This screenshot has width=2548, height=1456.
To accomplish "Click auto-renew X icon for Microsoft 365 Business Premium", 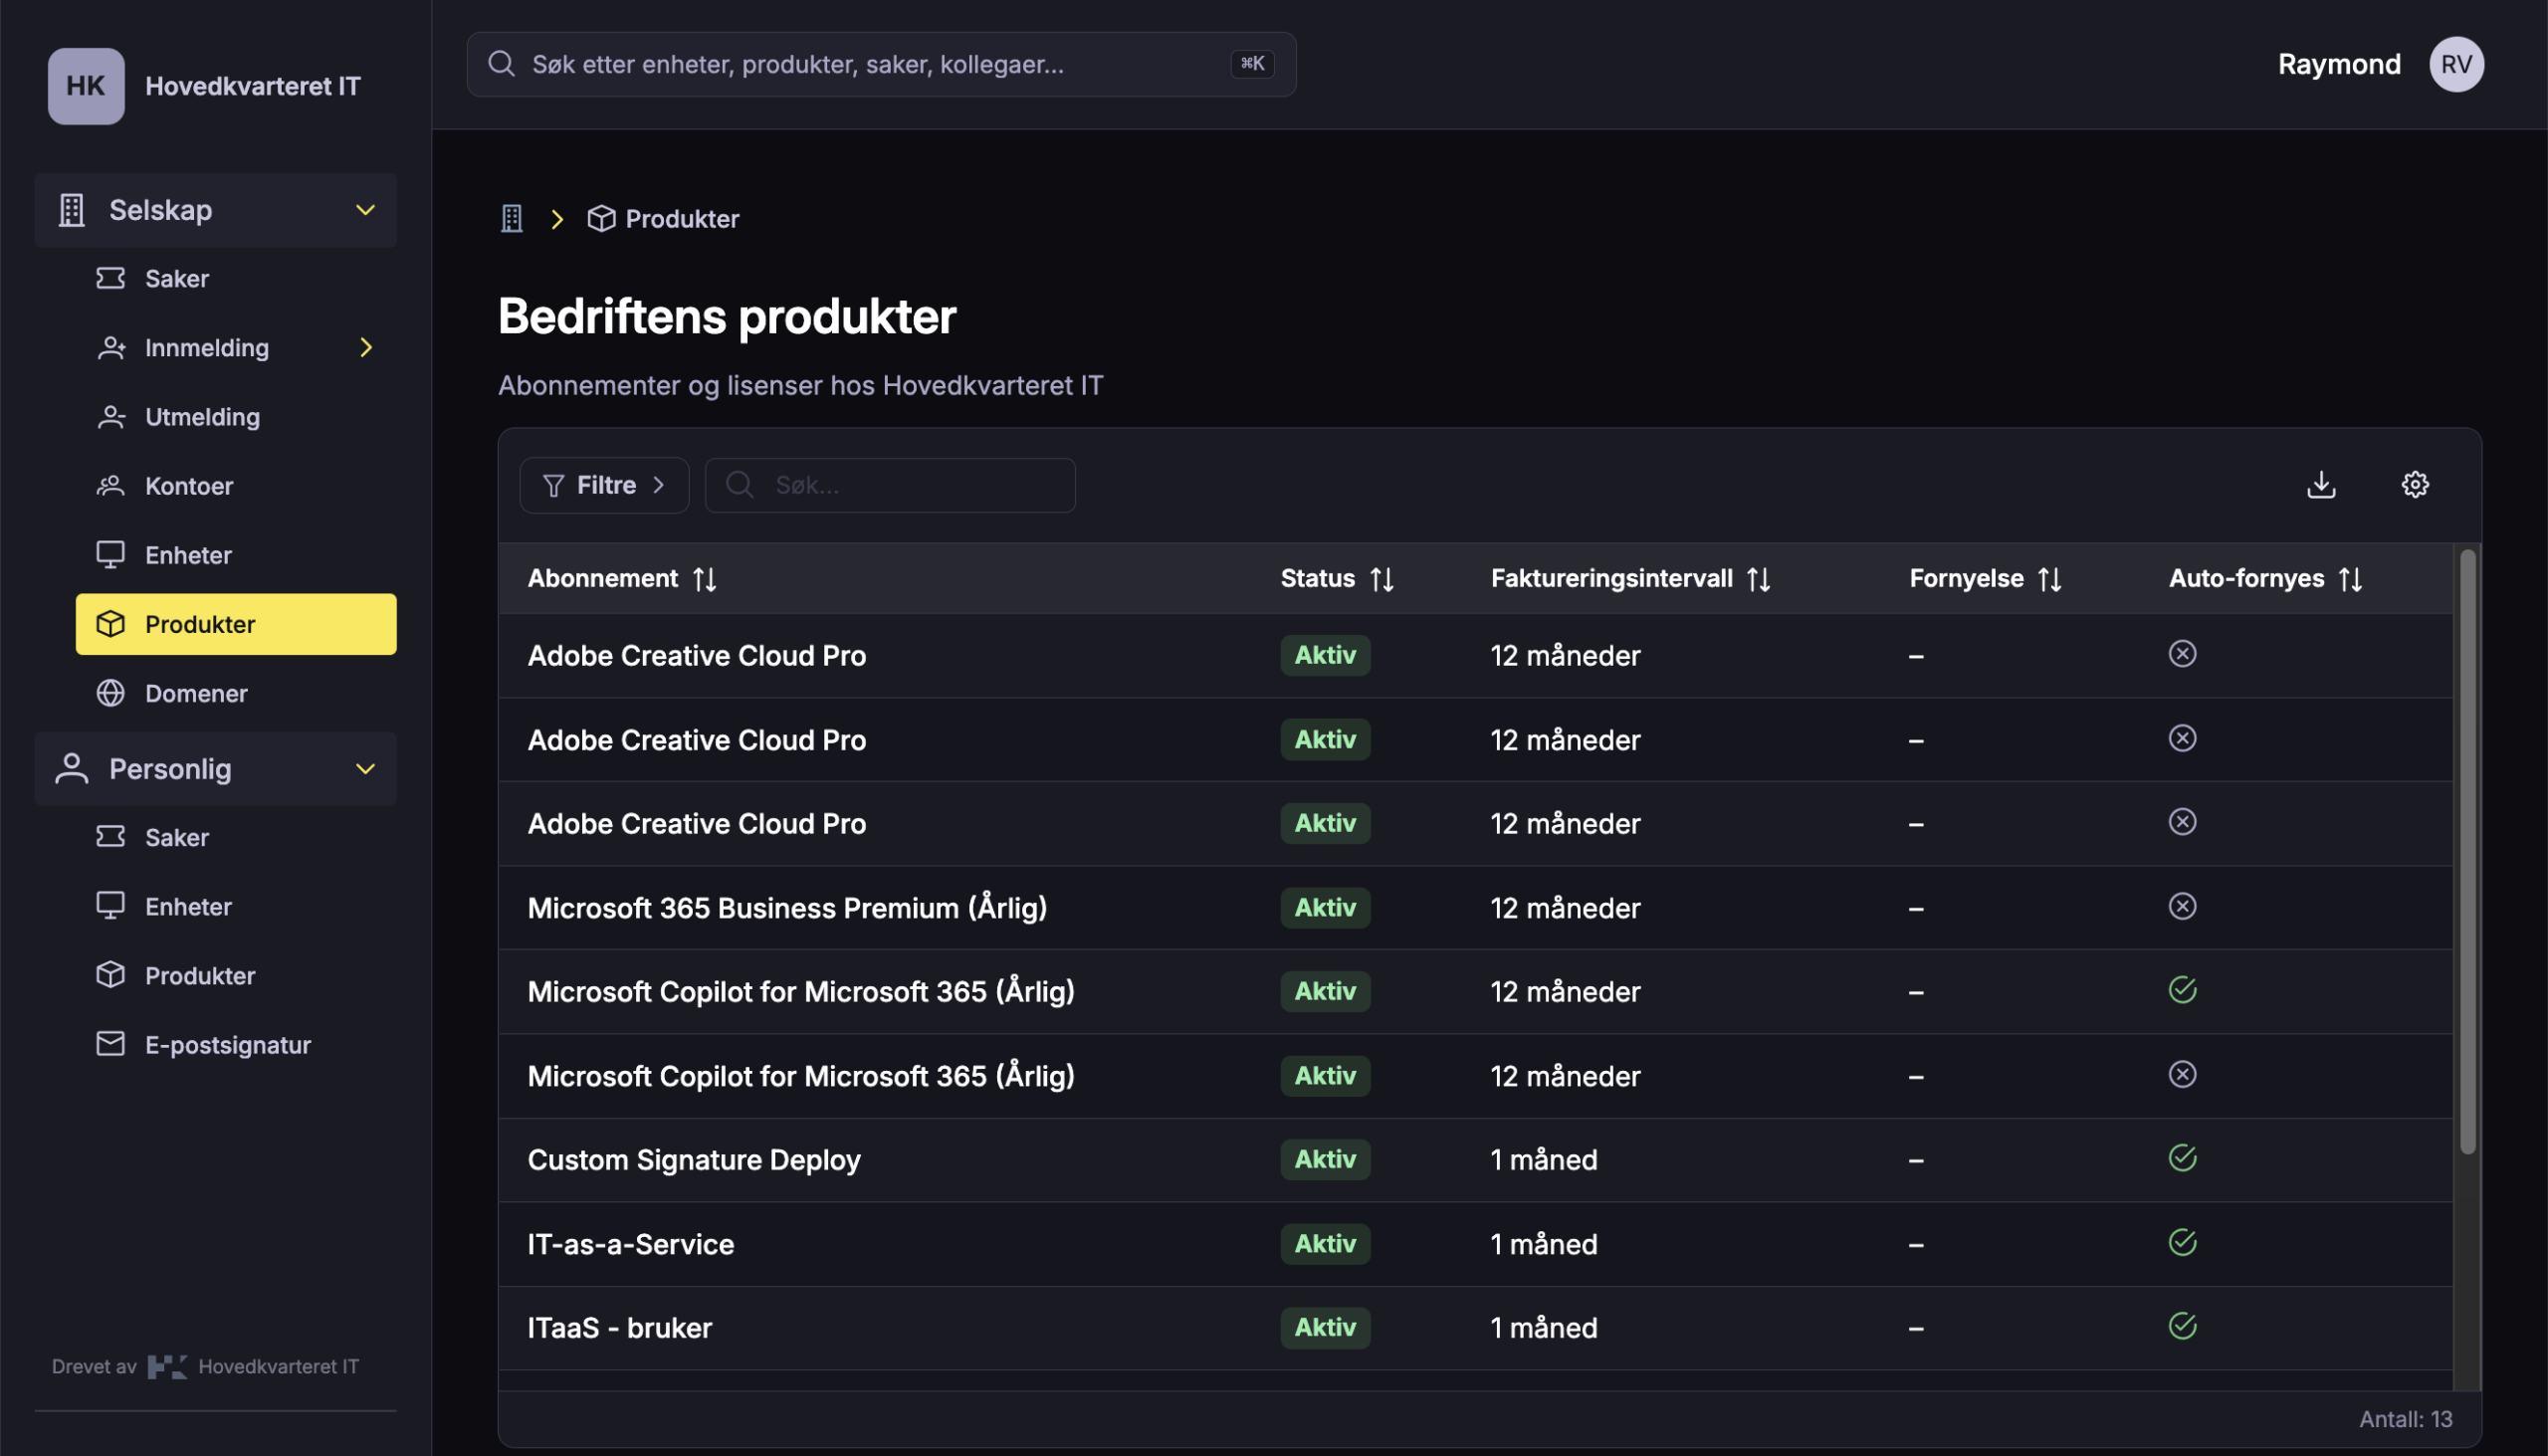I will tap(2182, 906).
